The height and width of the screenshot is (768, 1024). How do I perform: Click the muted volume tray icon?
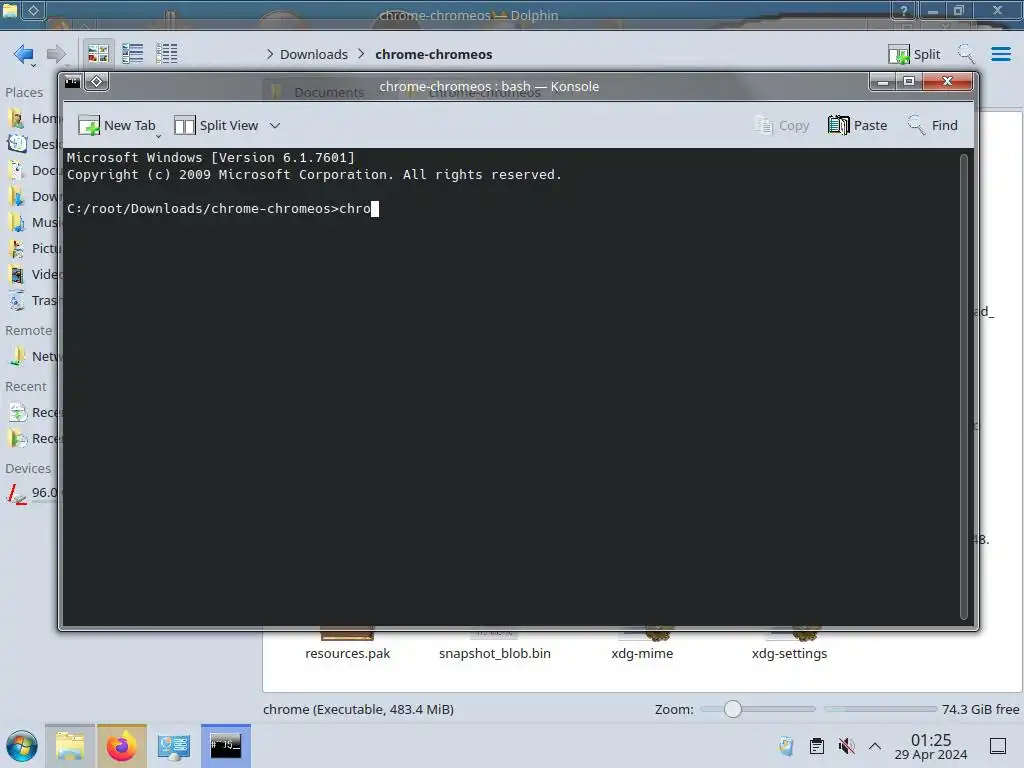[x=846, y=746]
